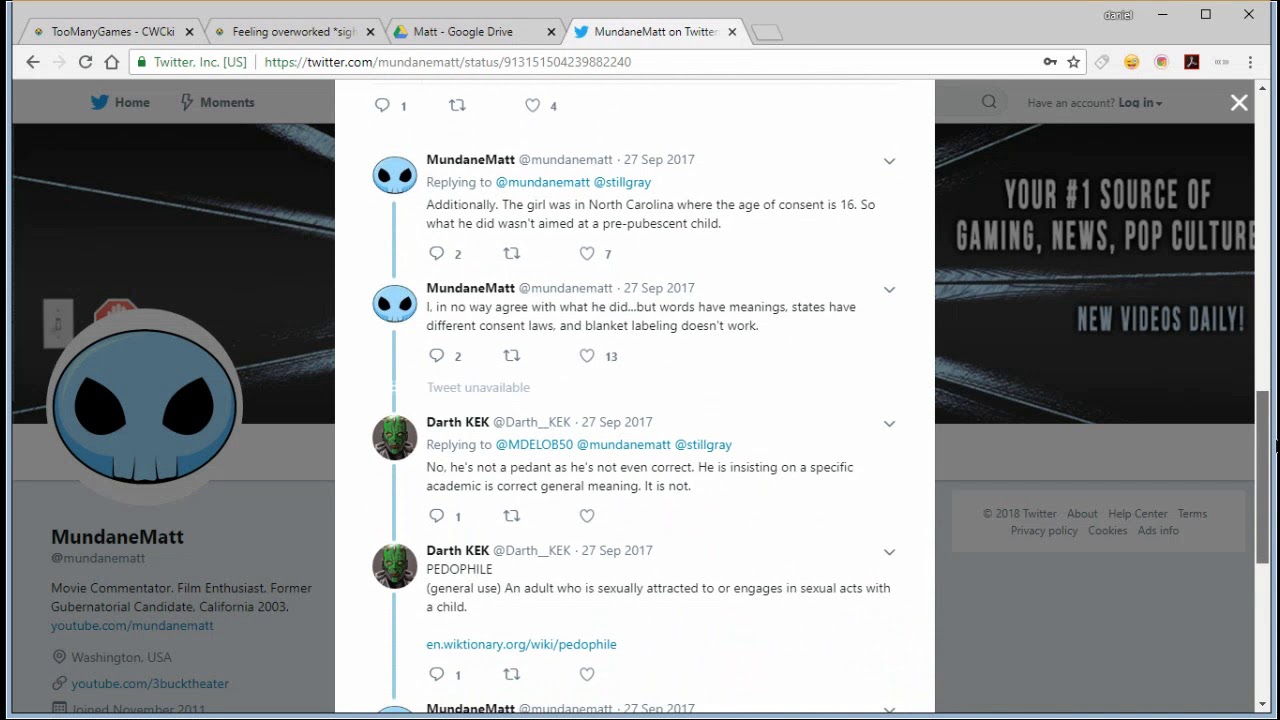
Task: Open Ads info footer link
Action: point(1158,530)
